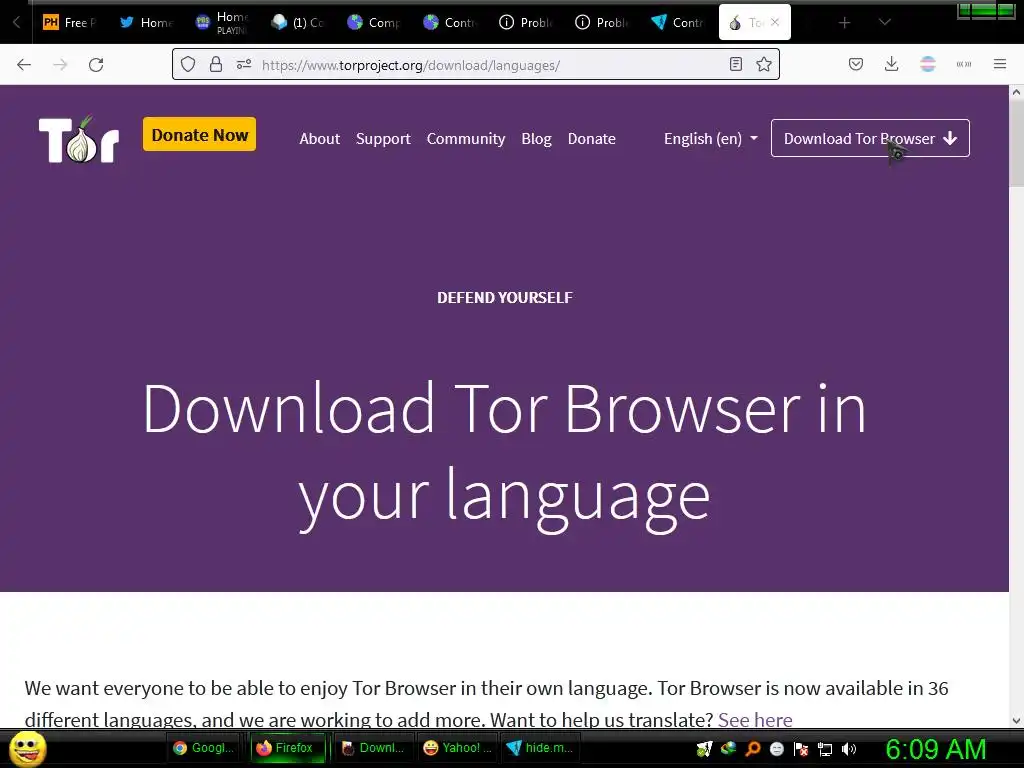Click the DEFEND YOURSELF heading text
The image size is (1024, 768).
point(505,298)
